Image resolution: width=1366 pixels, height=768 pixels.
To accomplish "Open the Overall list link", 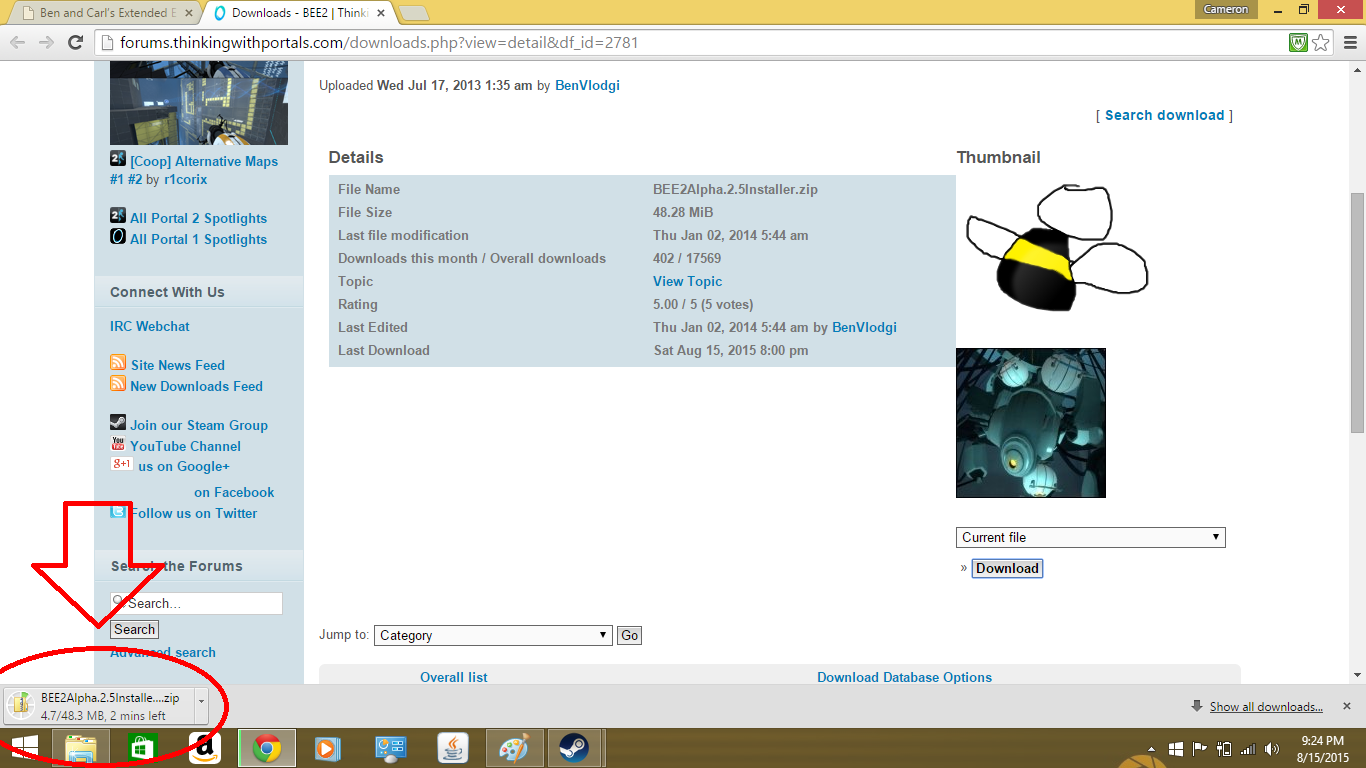I will coord(454,677).
